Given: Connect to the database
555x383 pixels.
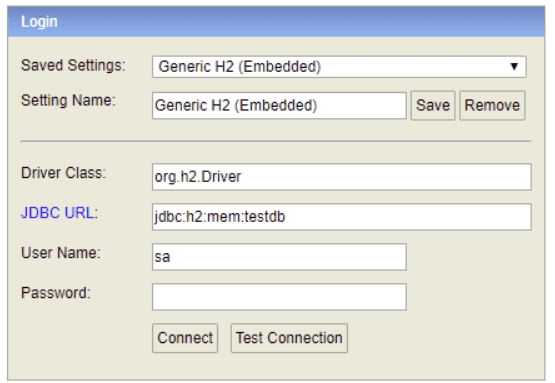Looking at the screenshot, I should [185, 338].
